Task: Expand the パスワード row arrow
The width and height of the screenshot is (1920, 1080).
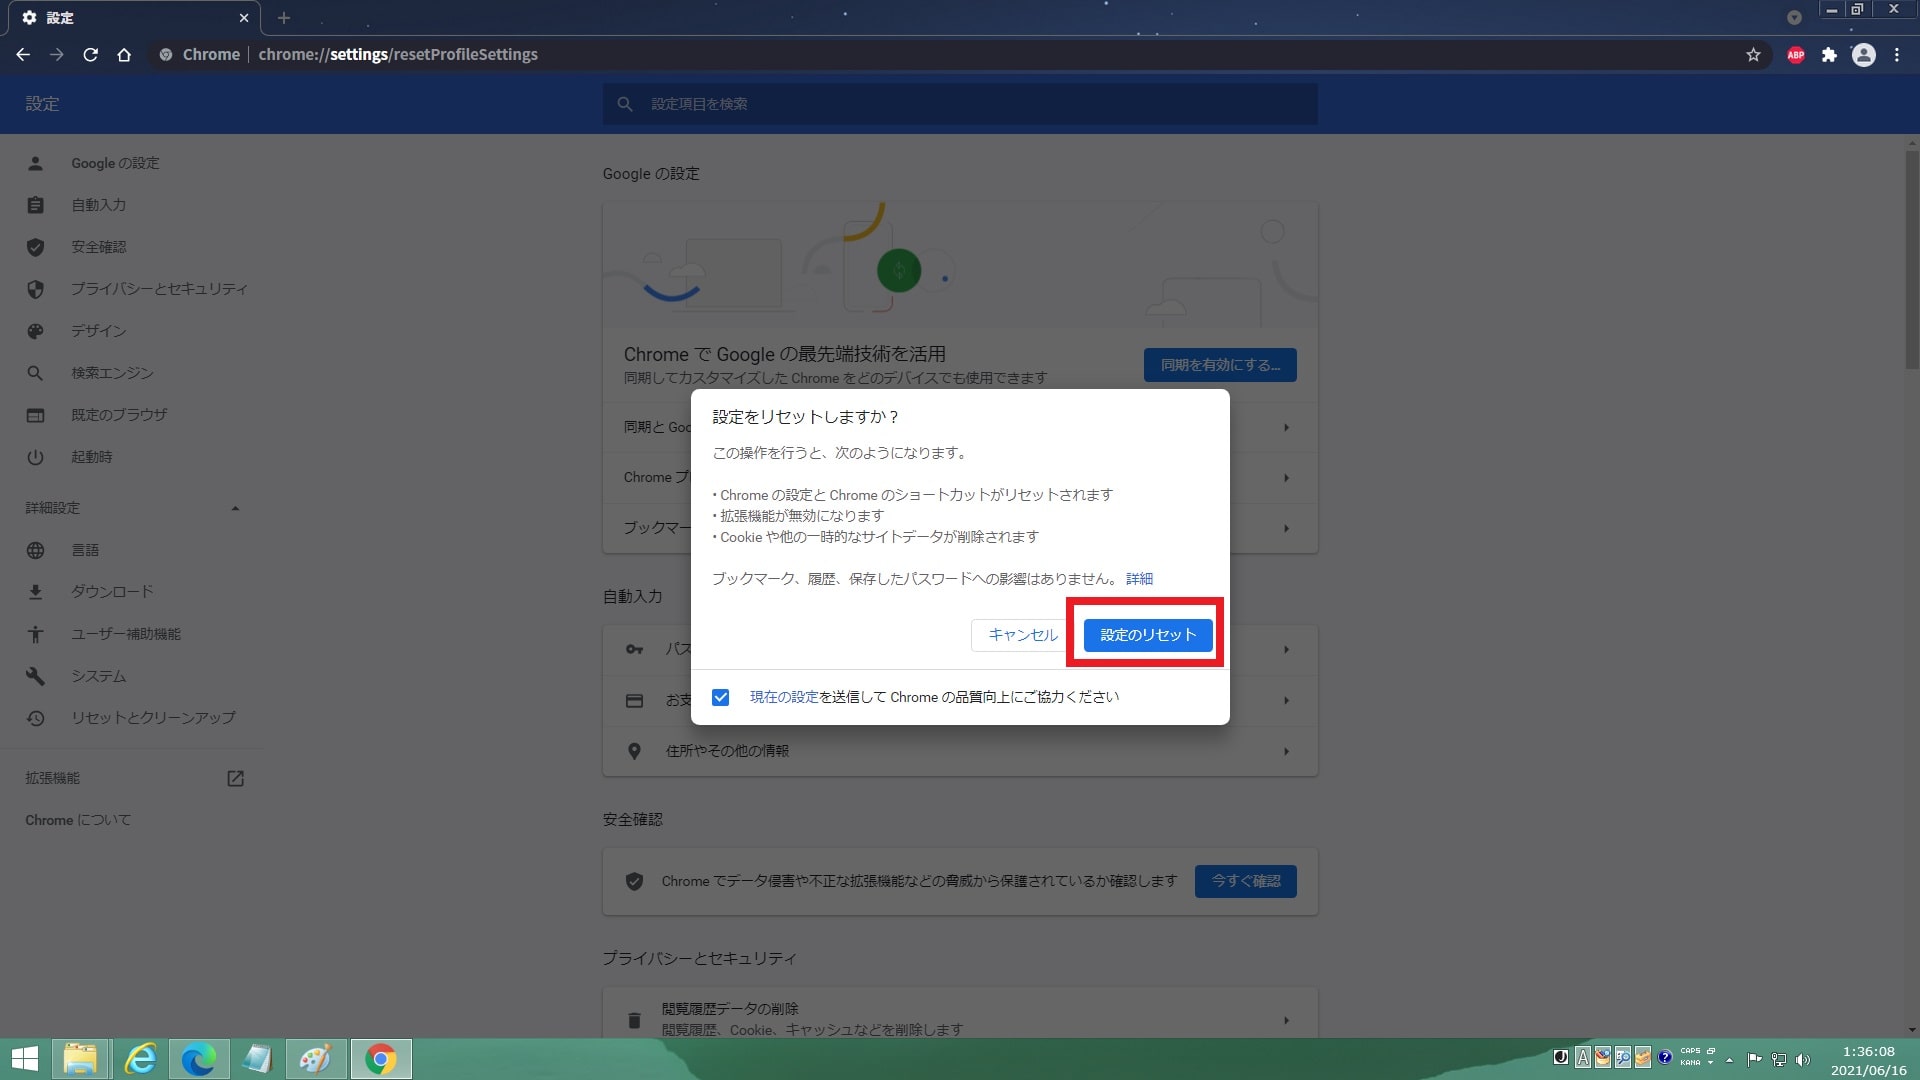Action: [1286, 650]
